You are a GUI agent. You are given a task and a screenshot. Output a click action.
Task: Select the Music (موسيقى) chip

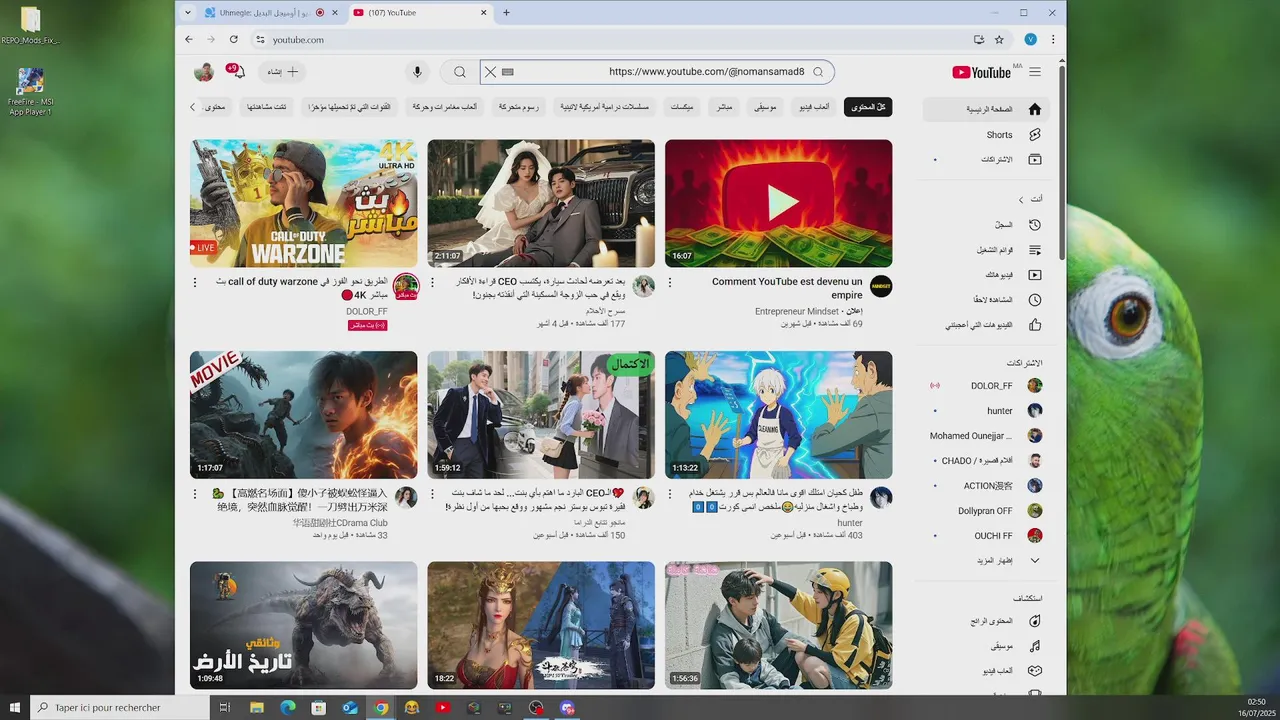click(766, 106)
